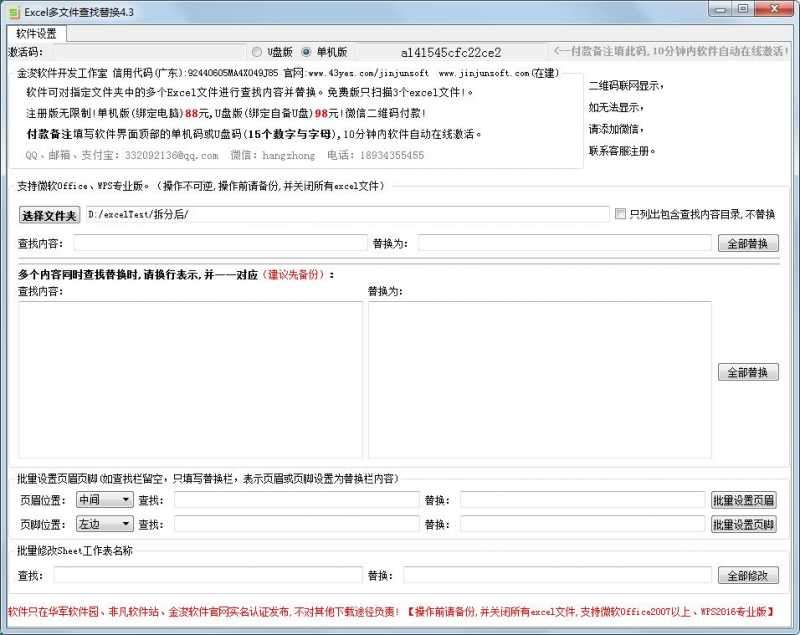Click the 批量设置页脚 button
The height and width of the screenshot is (635, 800).
(744, 522)
